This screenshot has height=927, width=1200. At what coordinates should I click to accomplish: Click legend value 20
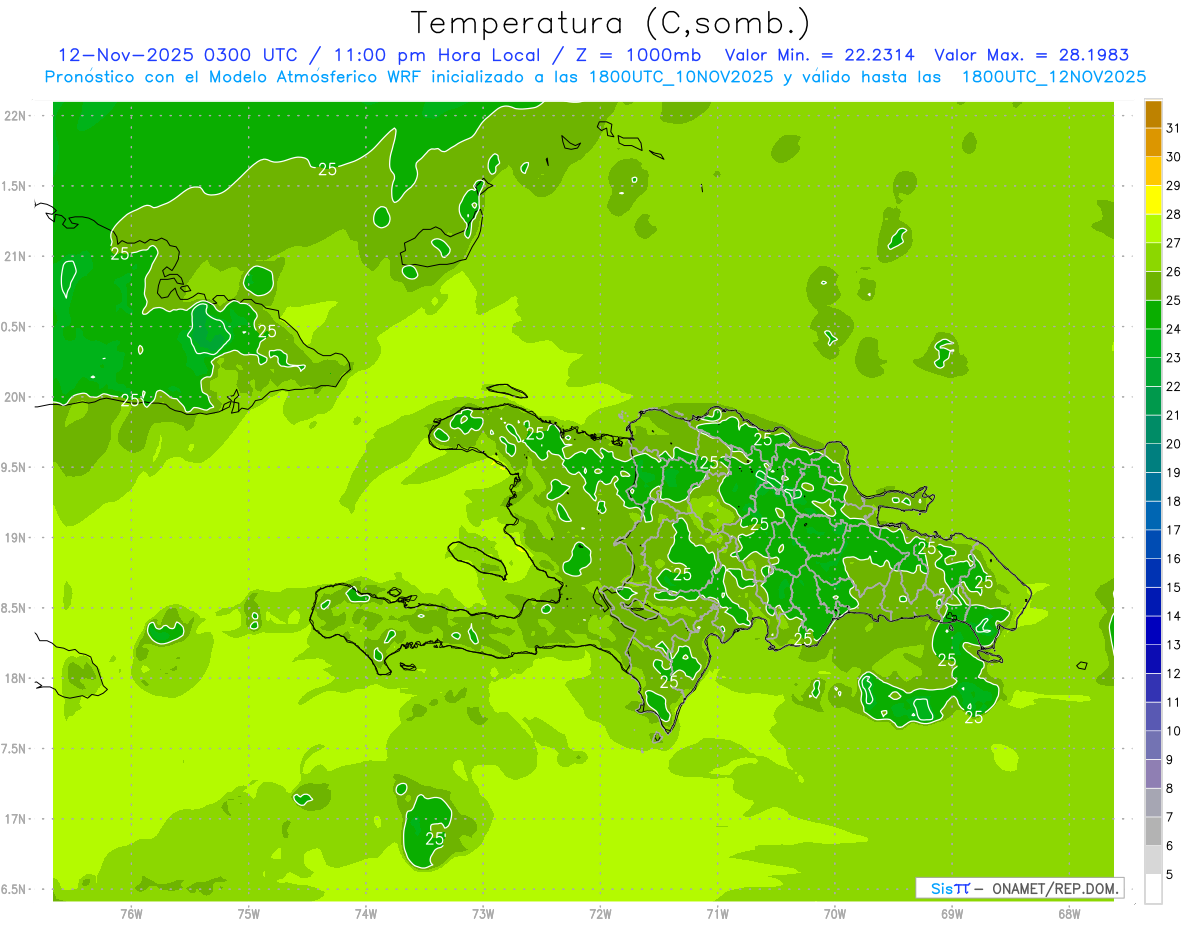pos(1173,444)
